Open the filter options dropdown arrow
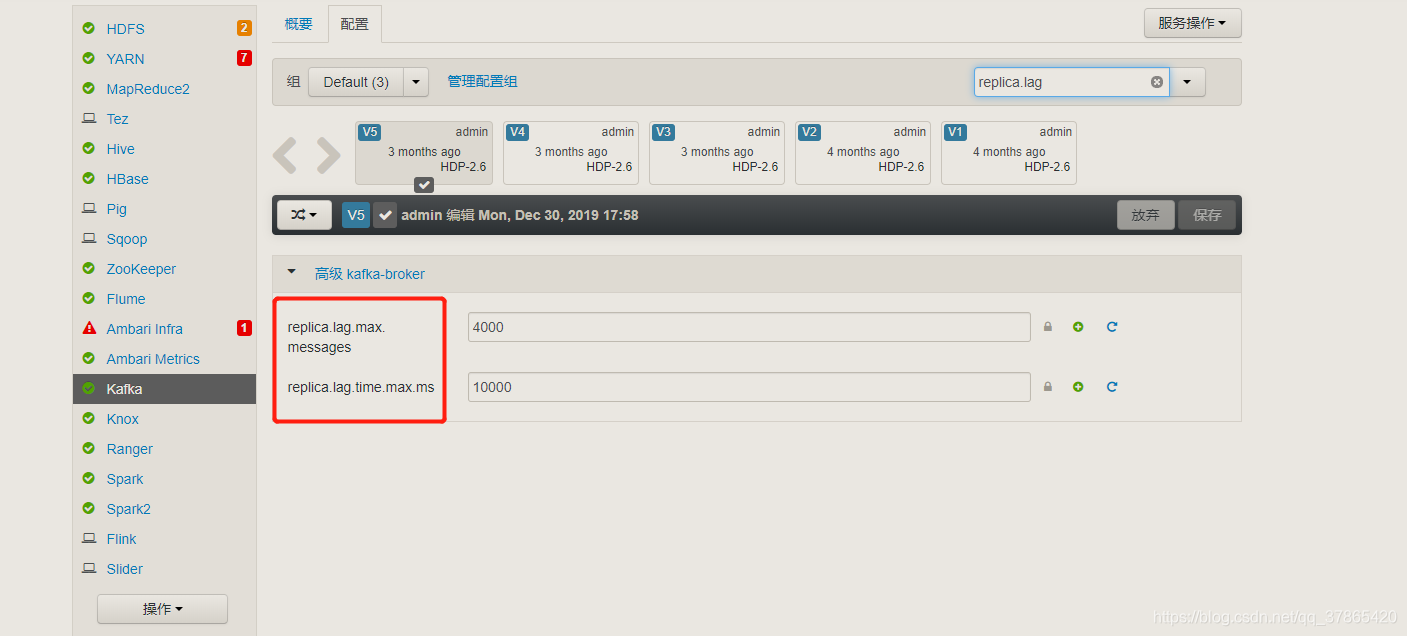Screen dimensions: 1407x636 [1187, 82]
